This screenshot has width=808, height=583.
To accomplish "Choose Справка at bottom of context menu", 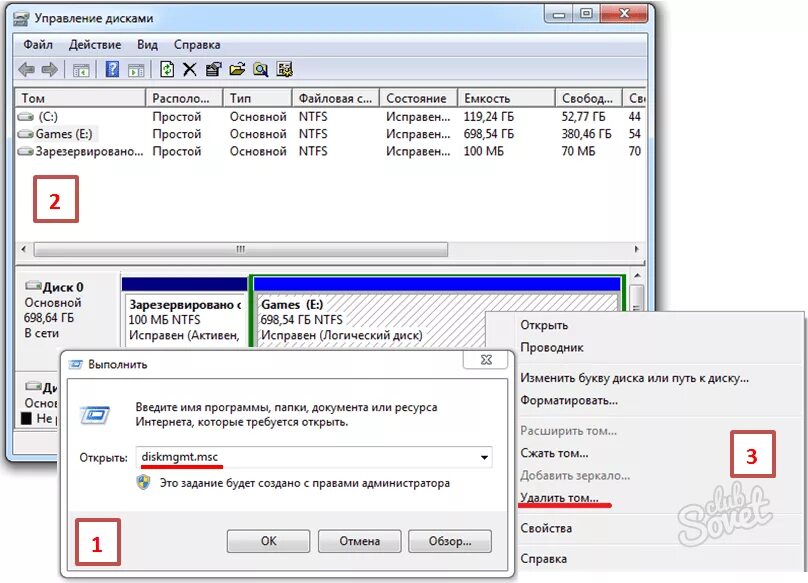I will 544,559.
